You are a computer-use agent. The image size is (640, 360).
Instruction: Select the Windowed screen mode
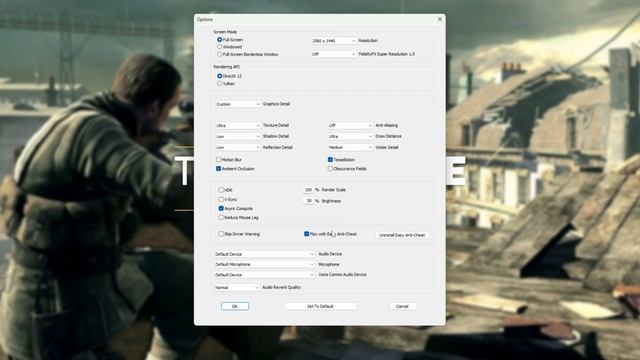click(220, 47)
